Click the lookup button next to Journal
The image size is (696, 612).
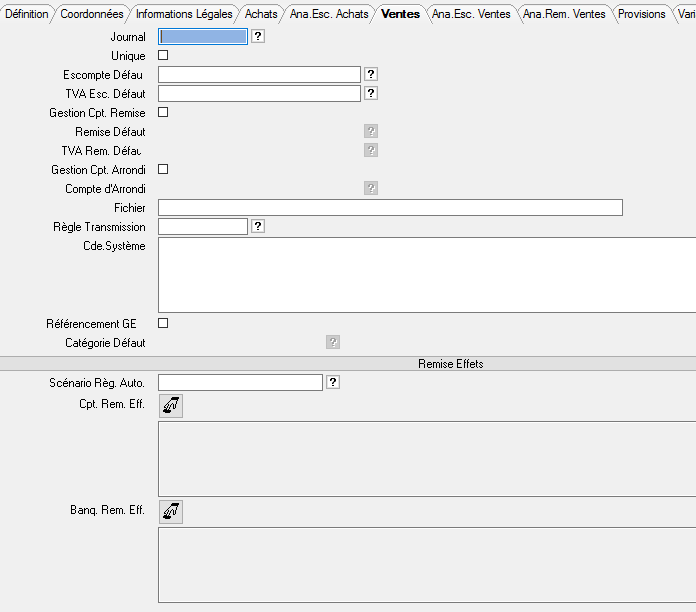[258, 37]
